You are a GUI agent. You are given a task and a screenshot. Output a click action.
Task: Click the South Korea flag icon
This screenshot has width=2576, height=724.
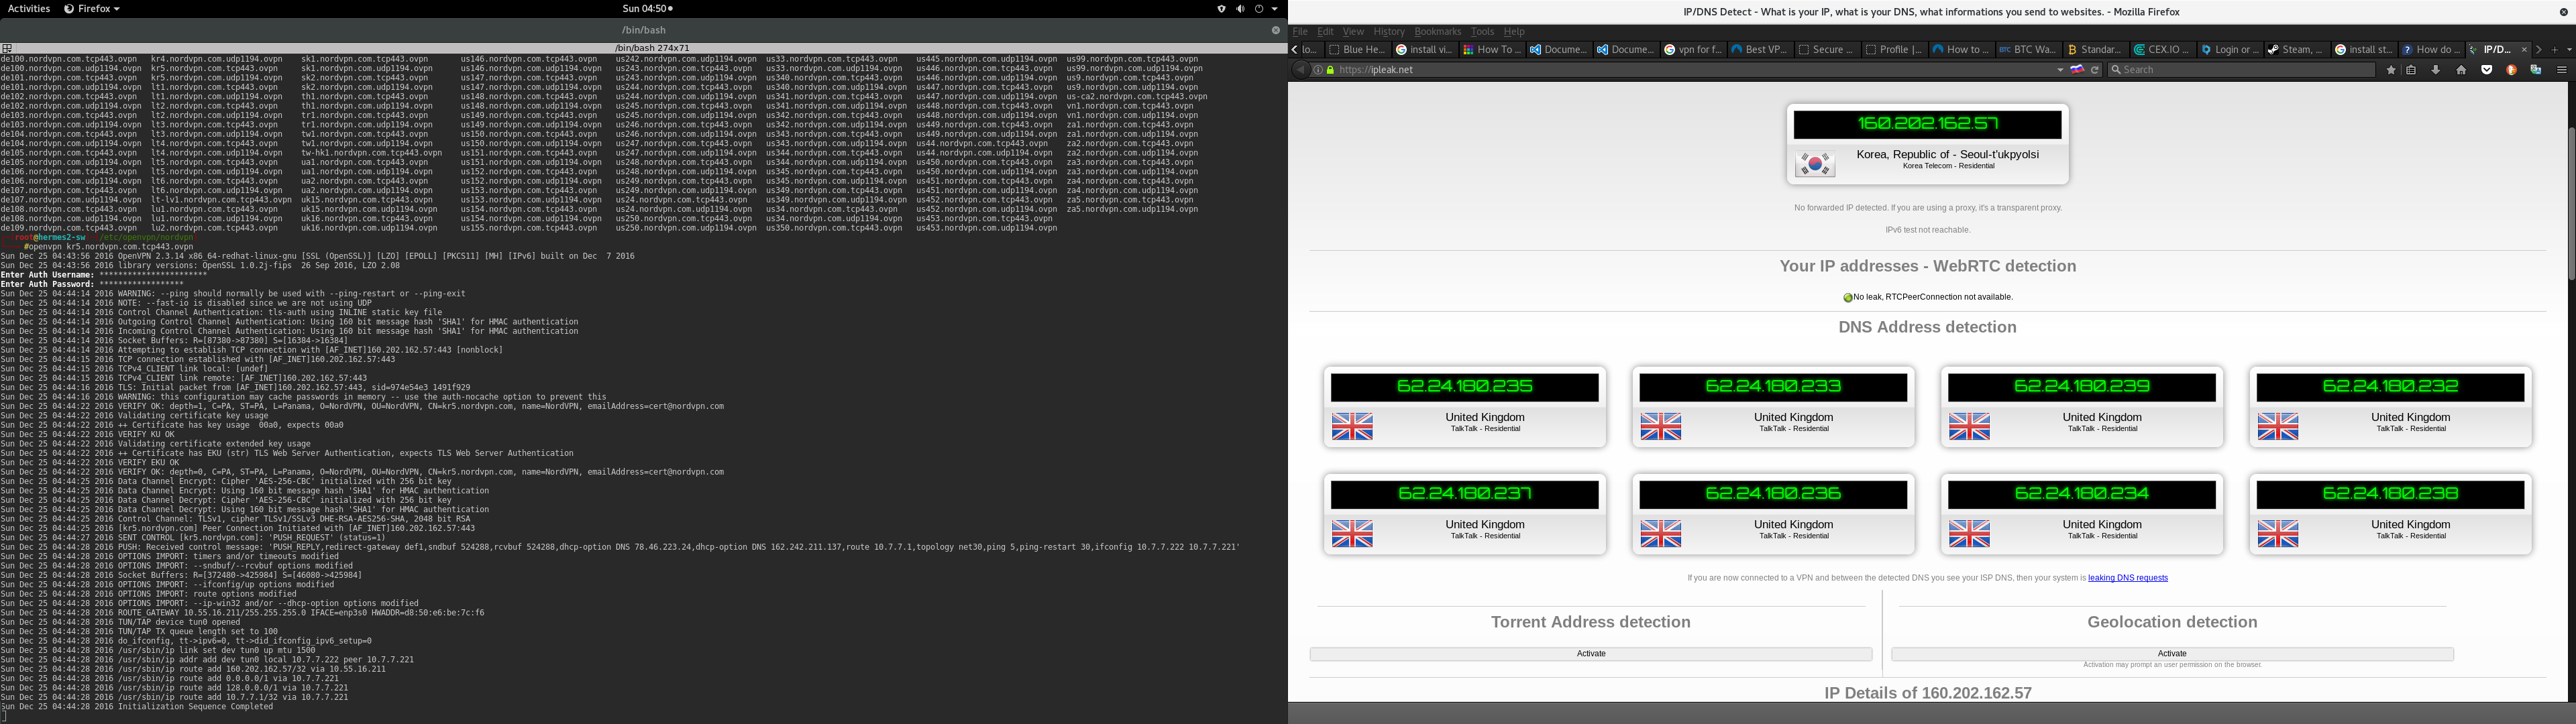pos(1815,164)
